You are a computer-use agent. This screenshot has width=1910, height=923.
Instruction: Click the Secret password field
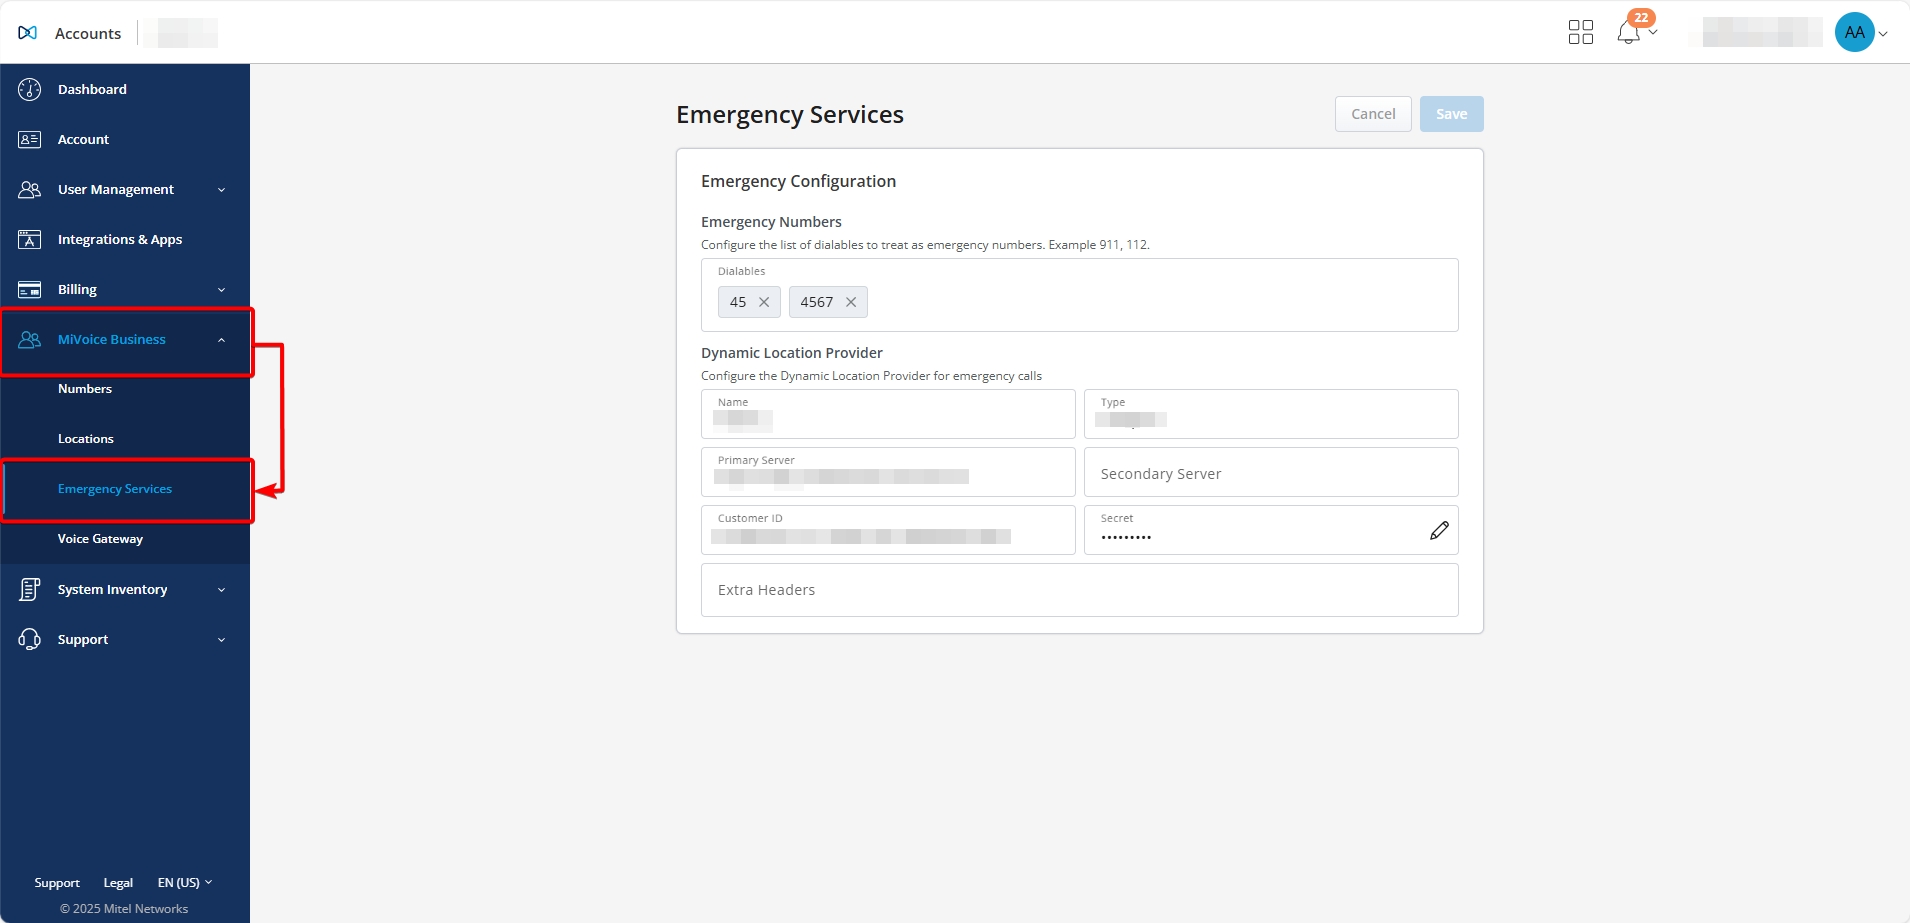(x=1271, y=530)
